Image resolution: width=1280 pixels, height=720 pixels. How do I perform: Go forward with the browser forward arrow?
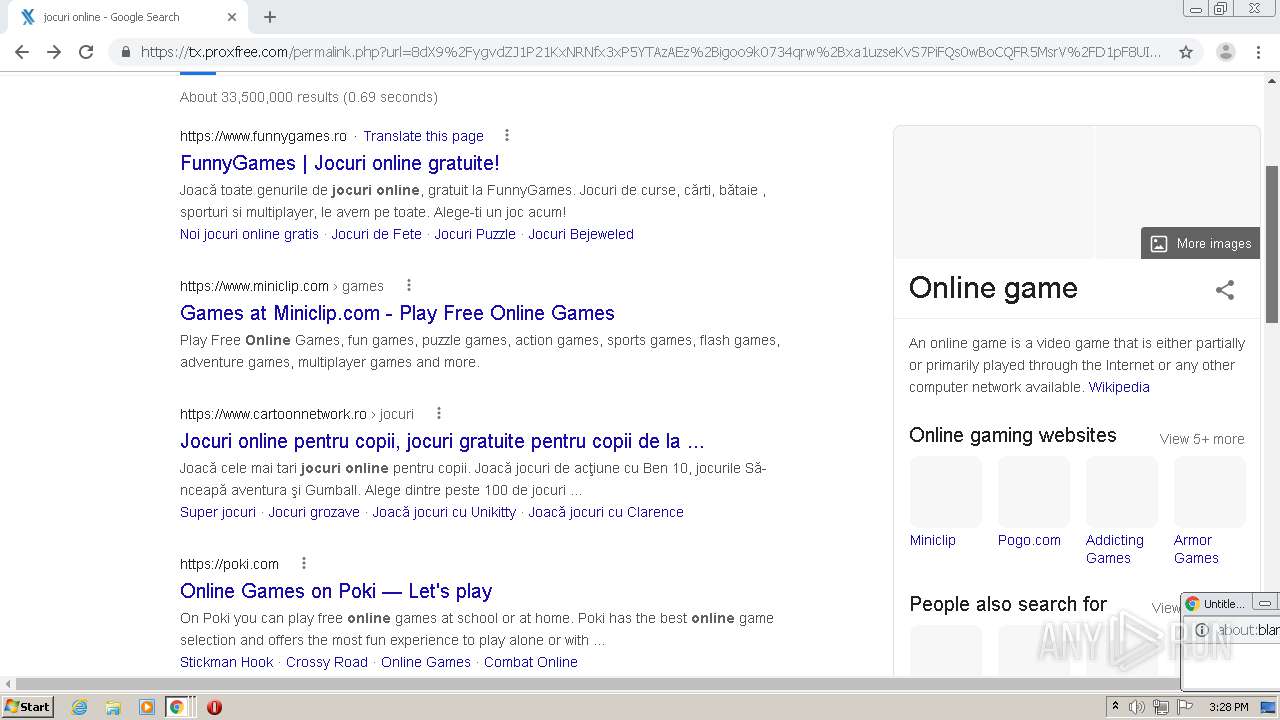pyautogui.click(x=54, y=52)
